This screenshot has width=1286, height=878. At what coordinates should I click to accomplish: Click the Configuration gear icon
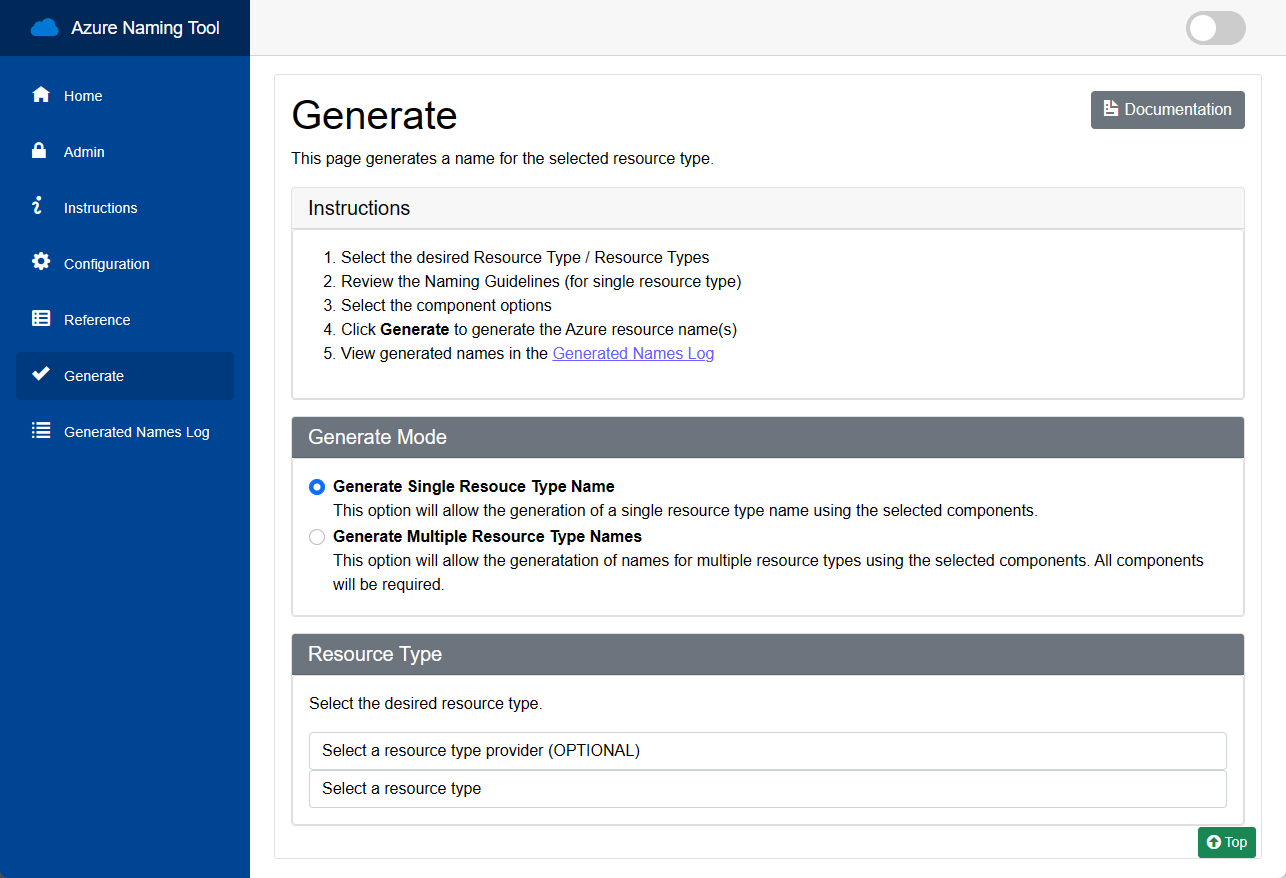pyautogui.click(x=40, y=263)
